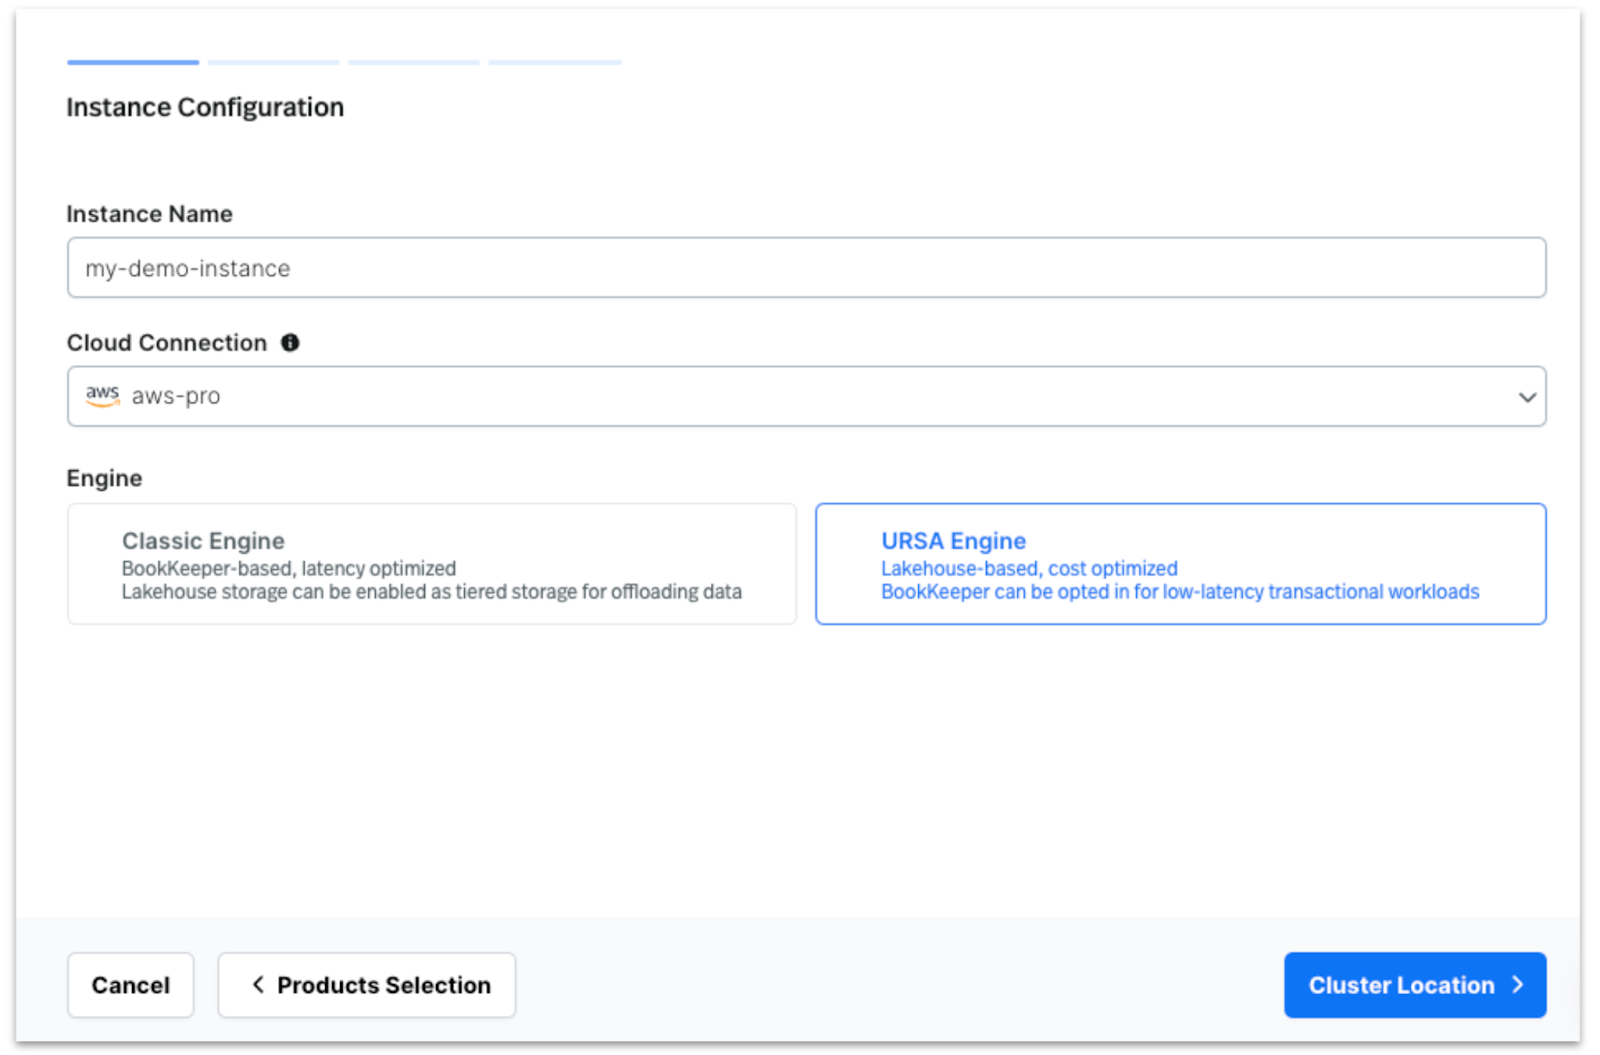The image size is (1600, 1055).
Task: Focus the Instance Name input field
Action: coord(805,268)
